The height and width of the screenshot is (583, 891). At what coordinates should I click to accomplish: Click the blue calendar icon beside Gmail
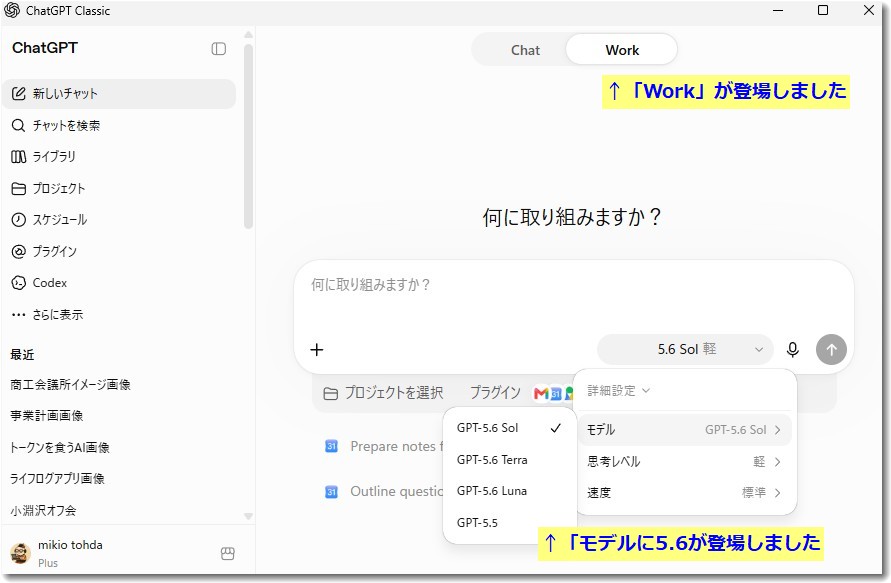(x=556, y=393)
